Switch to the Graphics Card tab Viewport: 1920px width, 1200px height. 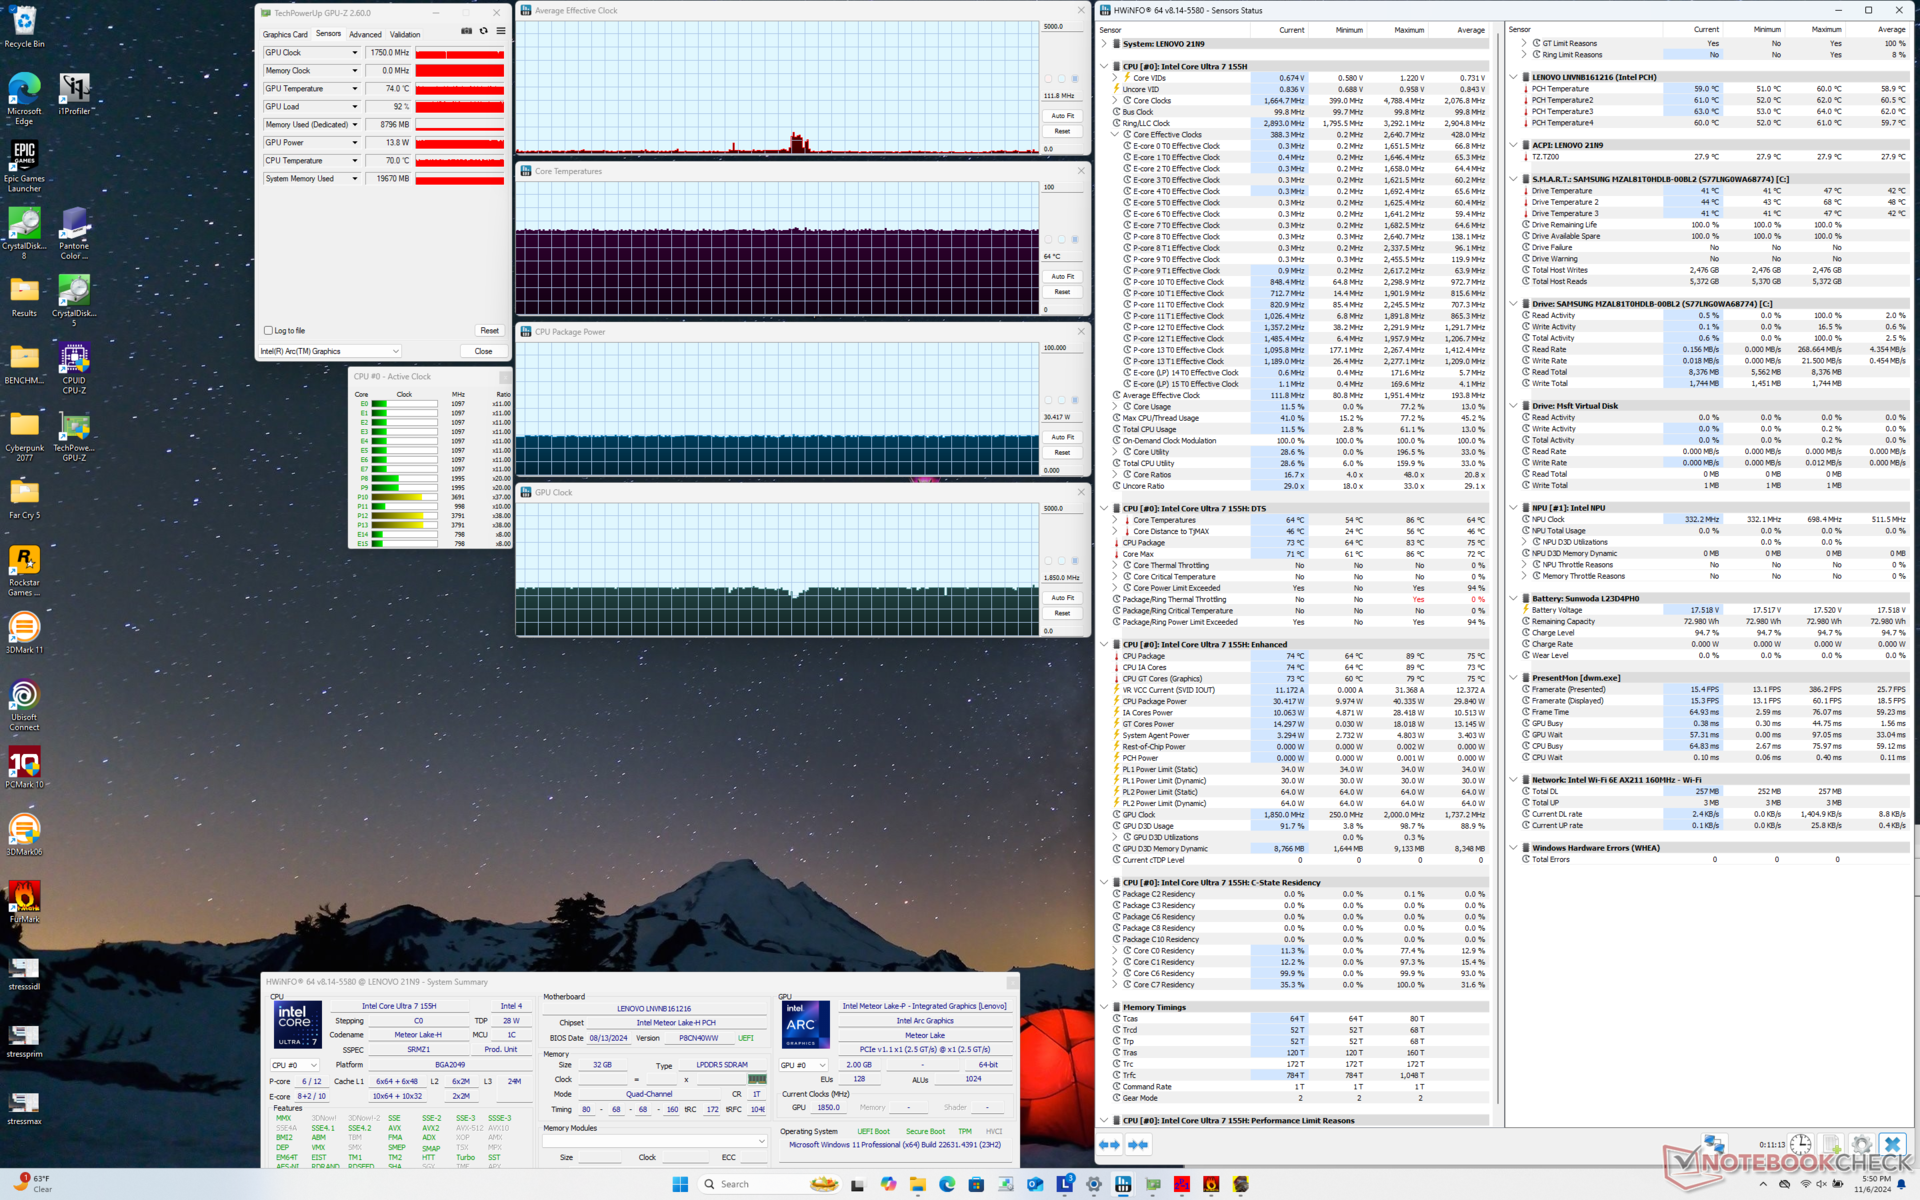pos(285,34)
